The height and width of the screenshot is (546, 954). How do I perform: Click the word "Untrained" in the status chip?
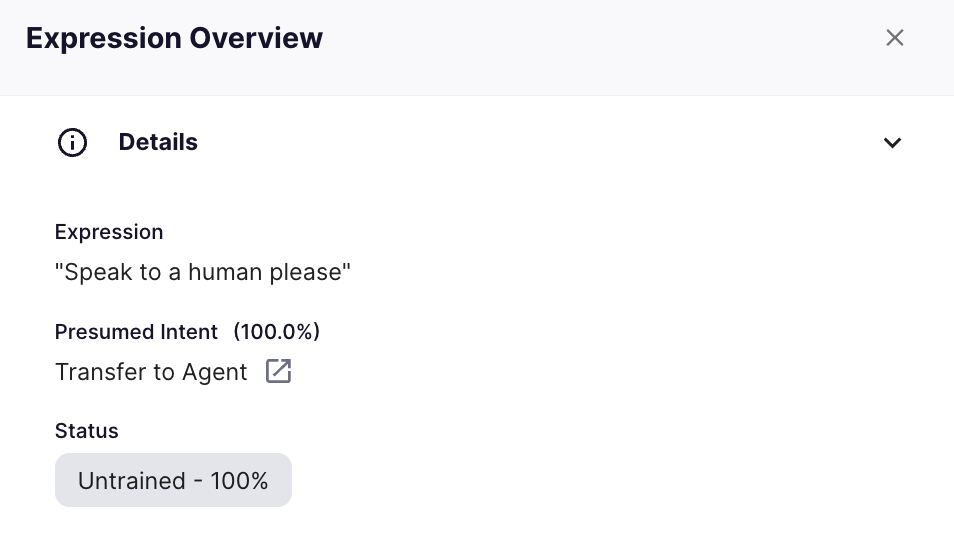click(131, 481)
